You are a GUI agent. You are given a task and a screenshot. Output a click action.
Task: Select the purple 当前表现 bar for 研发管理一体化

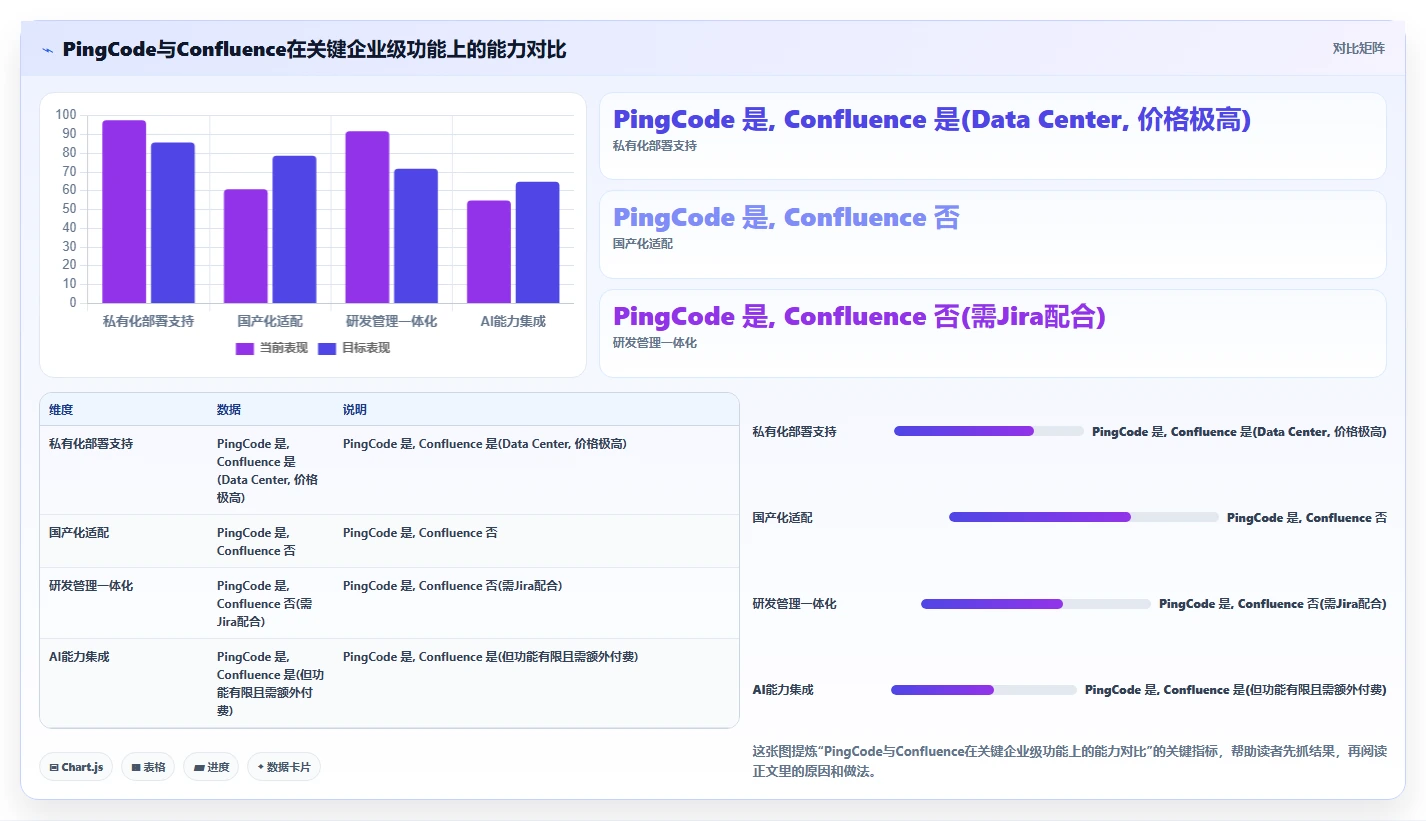367,217
